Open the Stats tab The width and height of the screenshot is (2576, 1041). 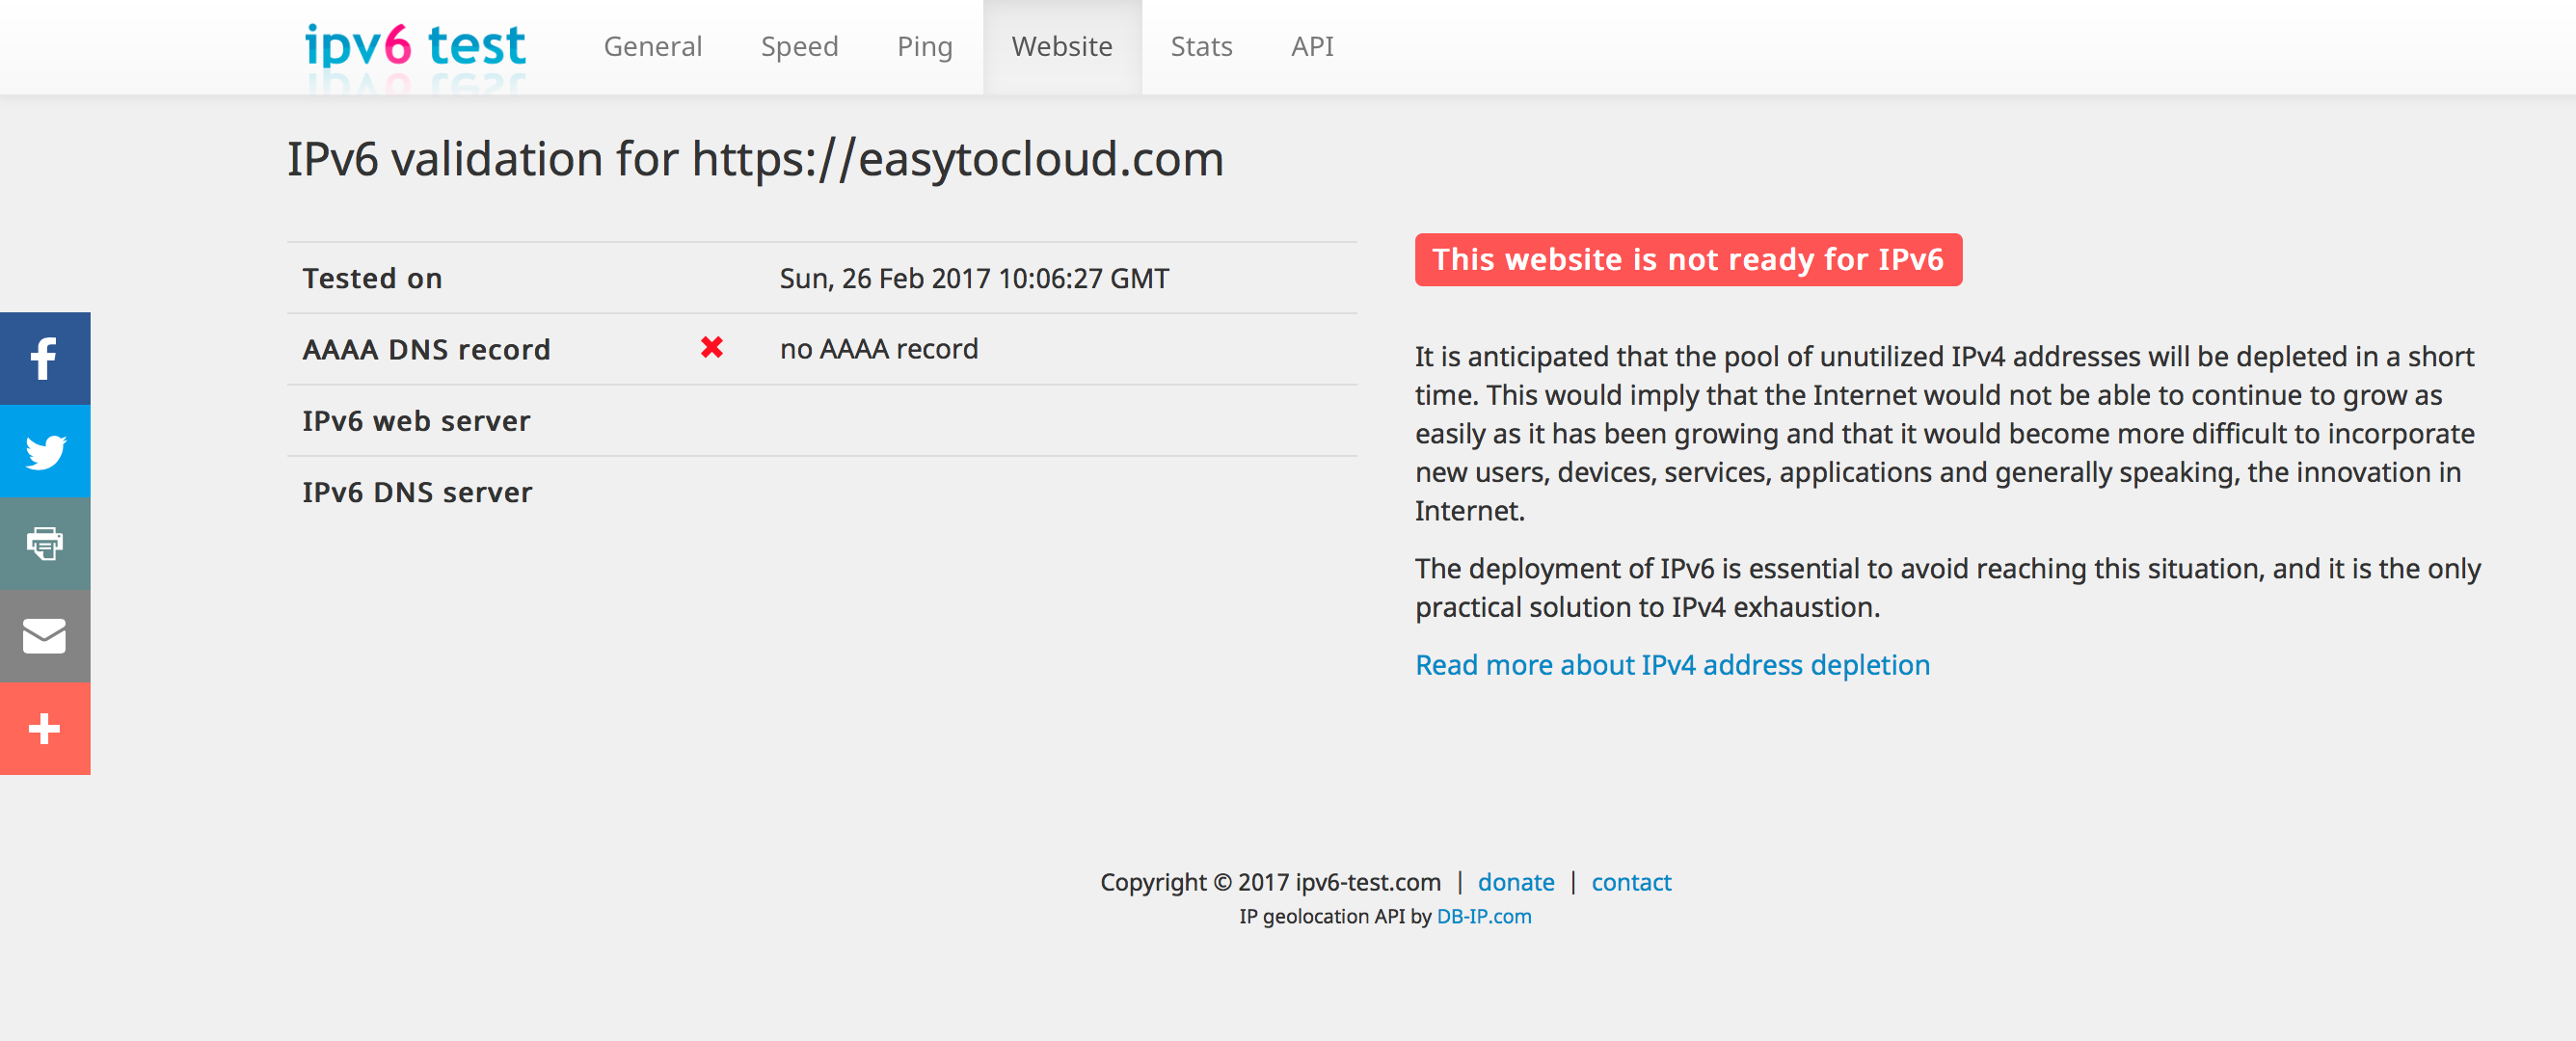pos(1201,47)
